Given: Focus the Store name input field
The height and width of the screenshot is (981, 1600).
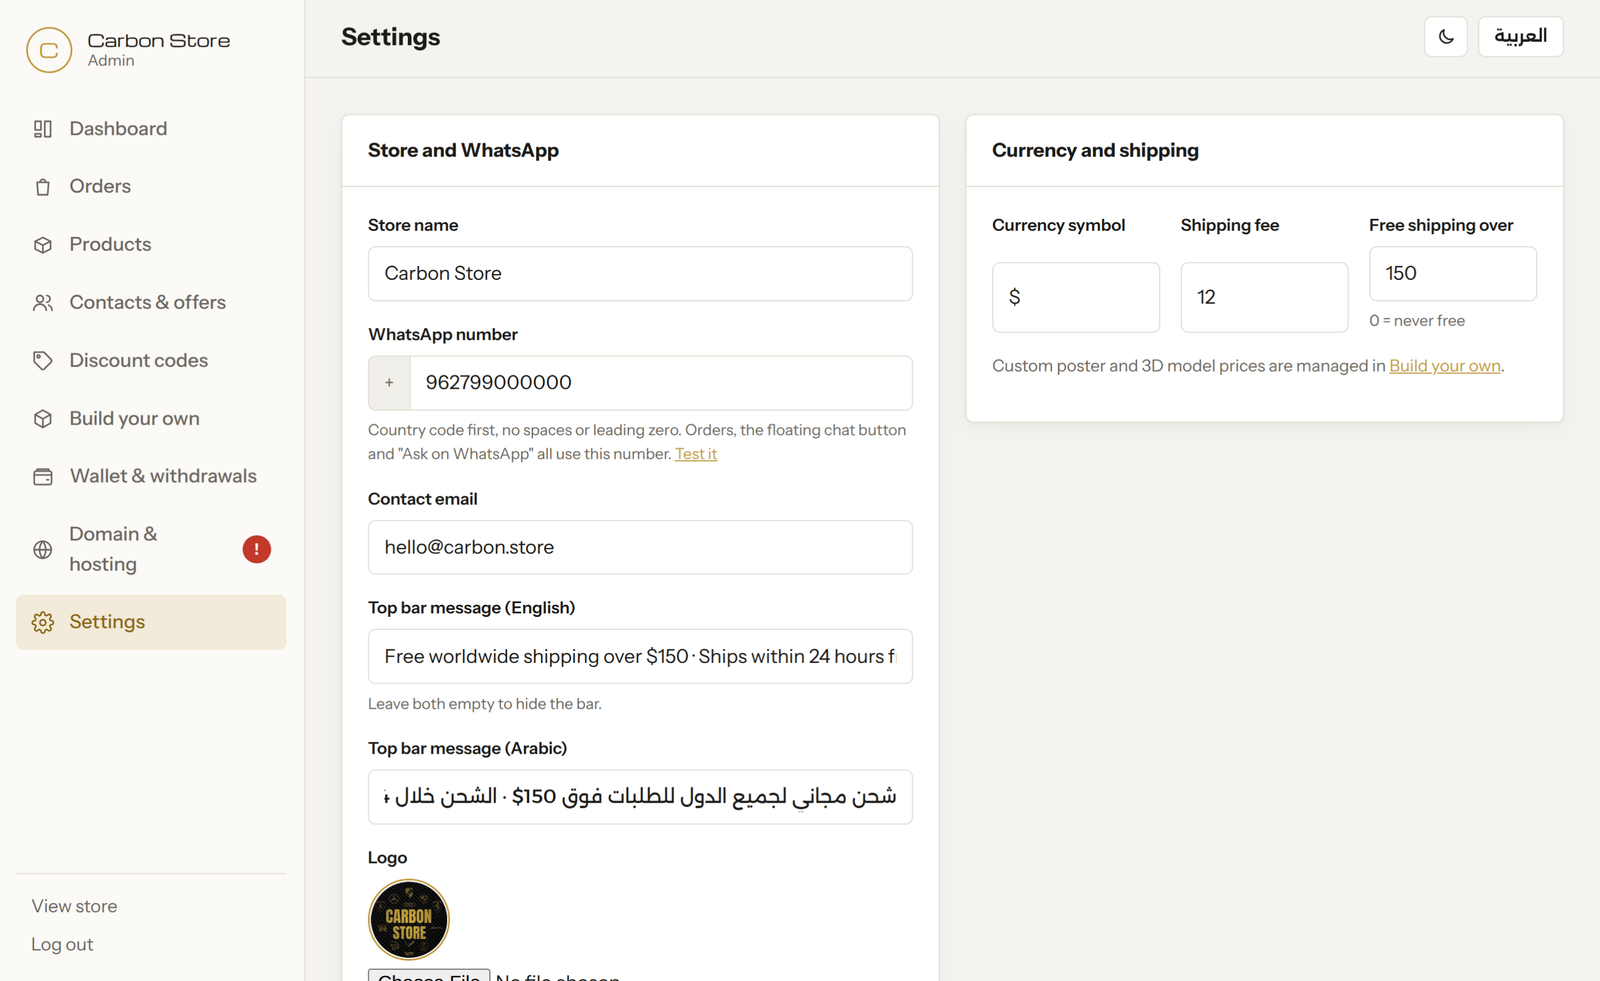Looking at the screenshot, I should (x=640, y=274).
